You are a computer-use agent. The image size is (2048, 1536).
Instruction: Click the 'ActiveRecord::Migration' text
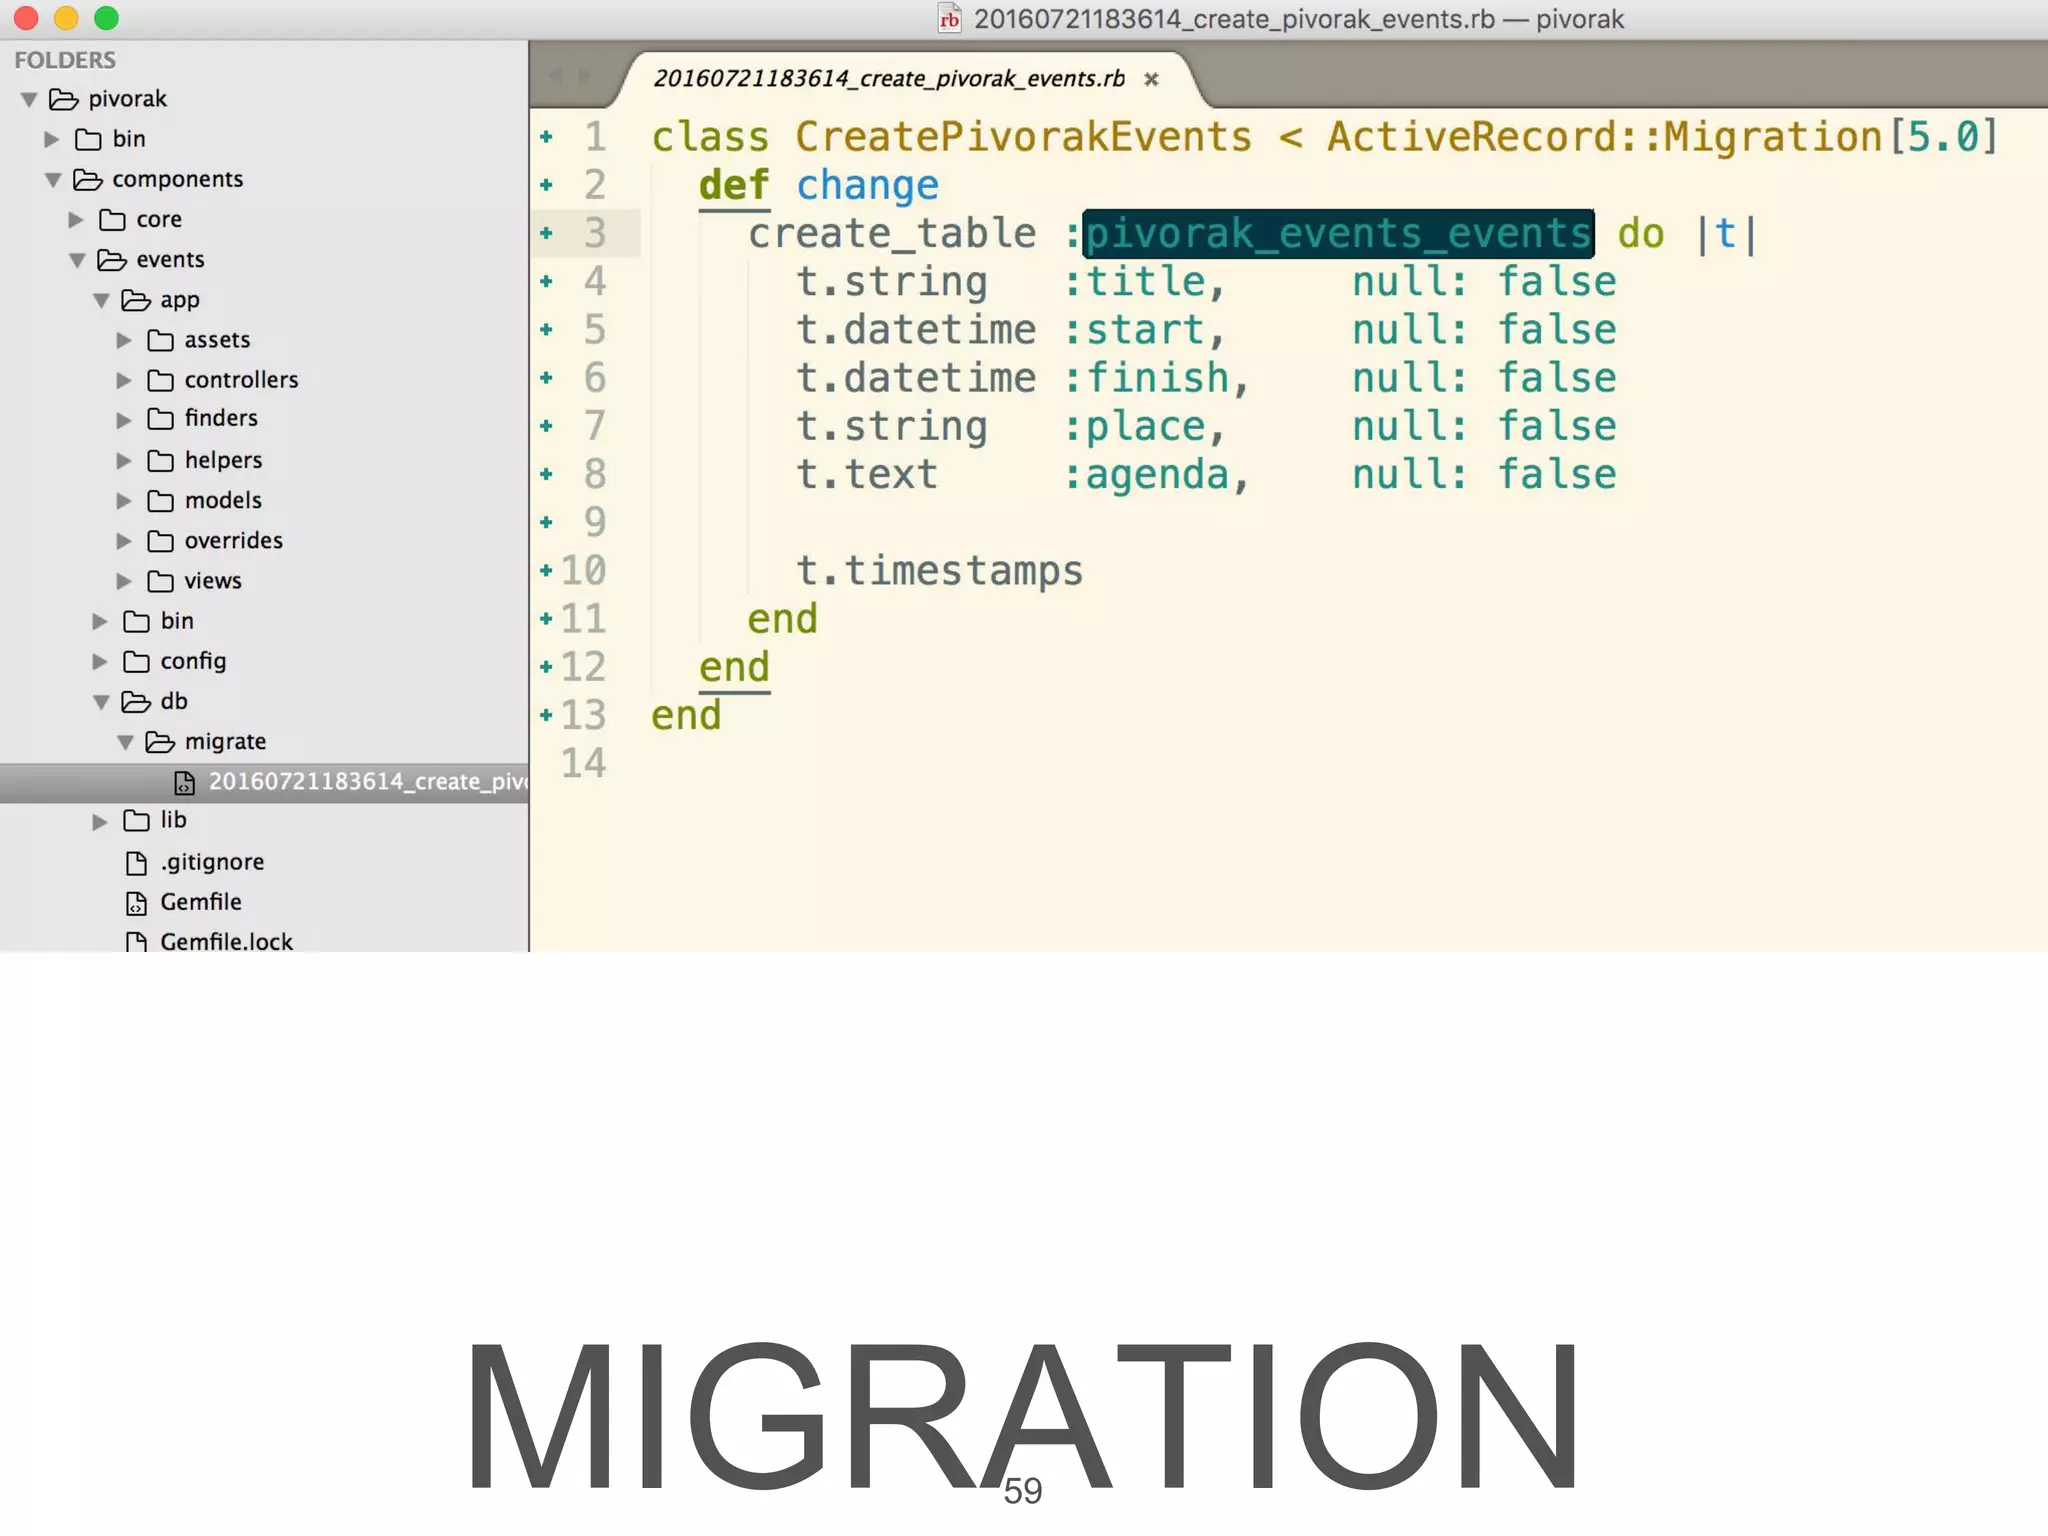1605,137
